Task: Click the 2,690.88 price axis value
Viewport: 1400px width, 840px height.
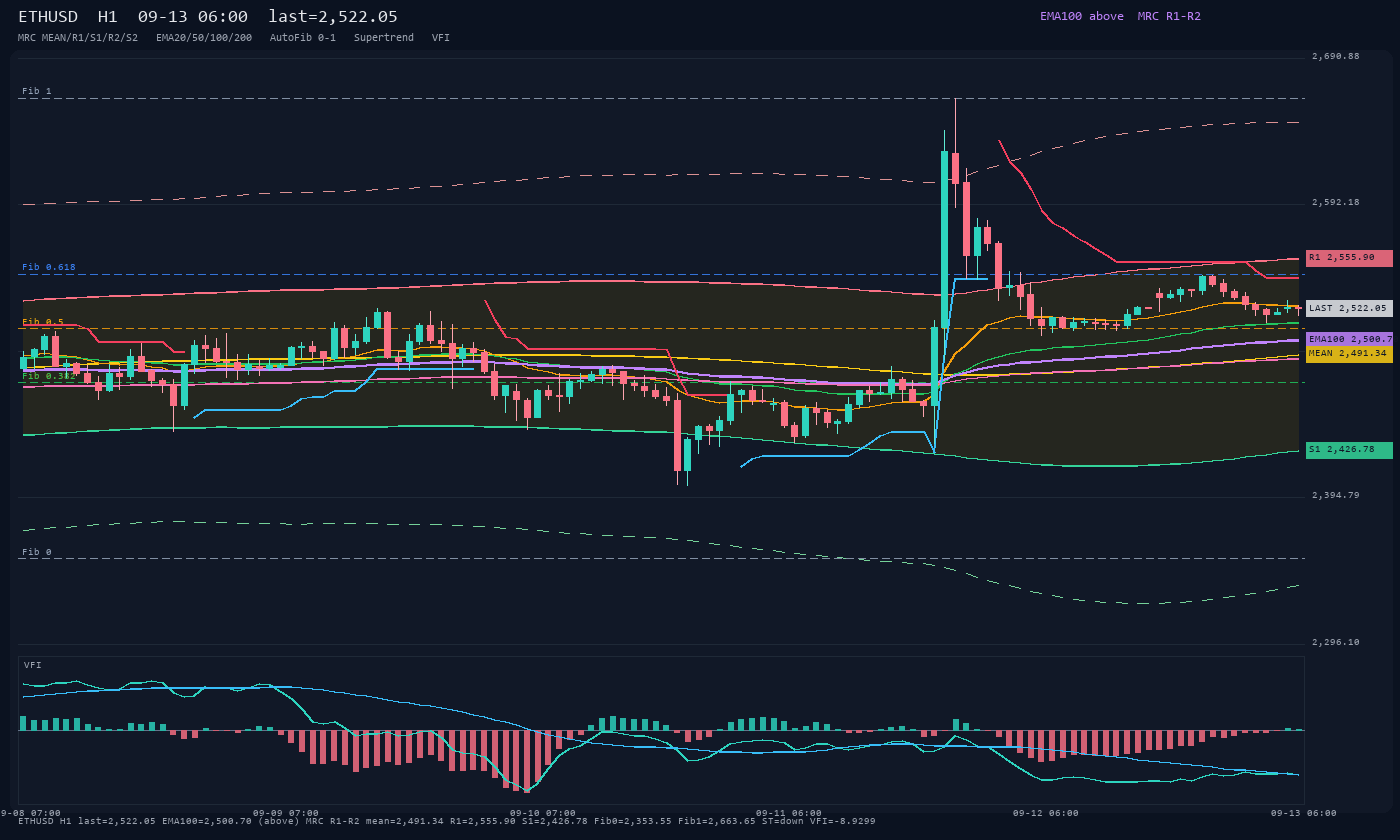Action: (1336, 56)
